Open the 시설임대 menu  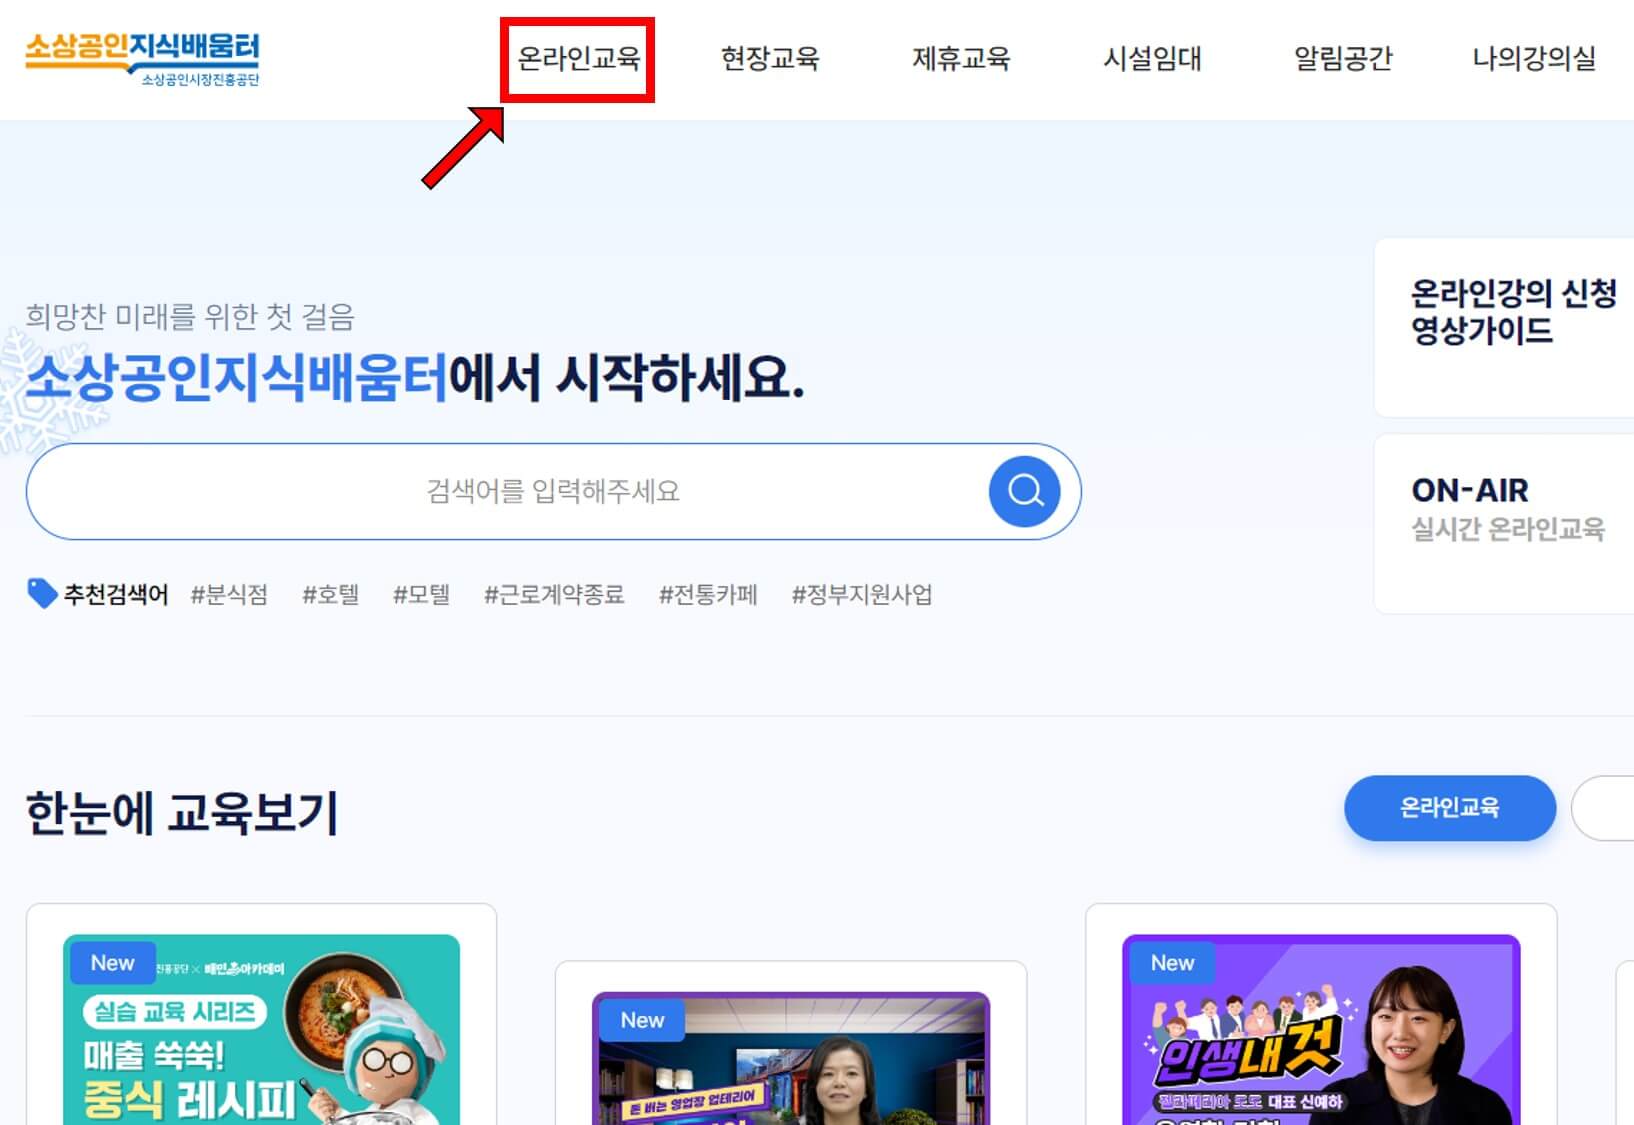click(x=1153, y=60)
